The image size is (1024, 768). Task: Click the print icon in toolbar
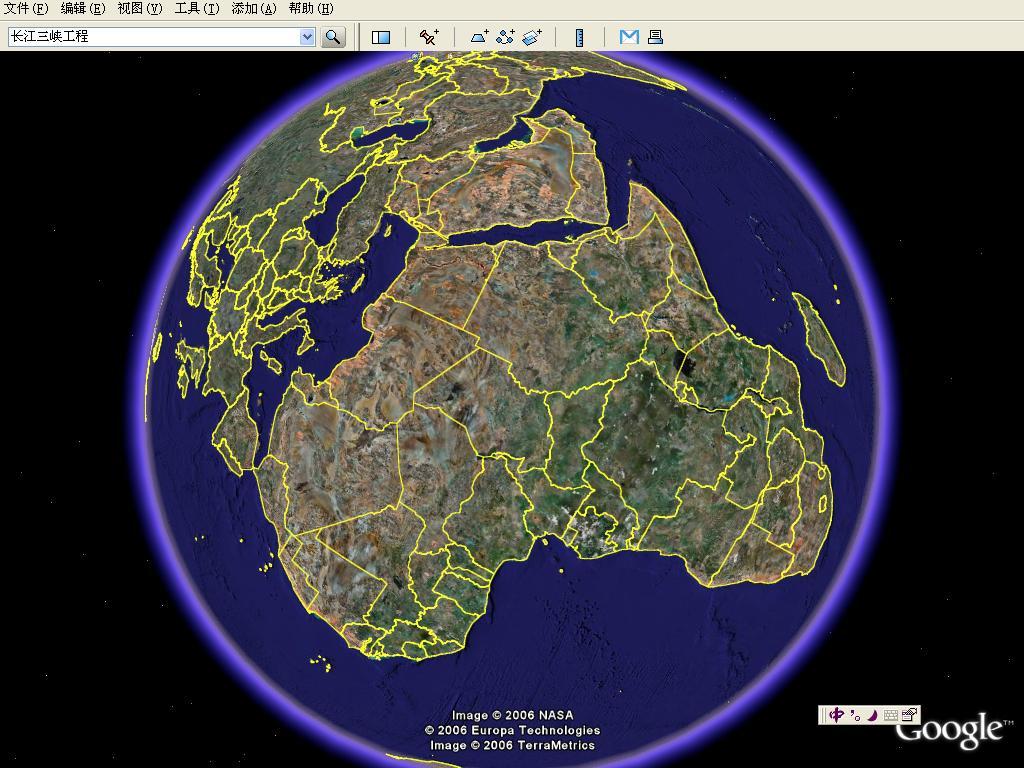pos(655,37)
